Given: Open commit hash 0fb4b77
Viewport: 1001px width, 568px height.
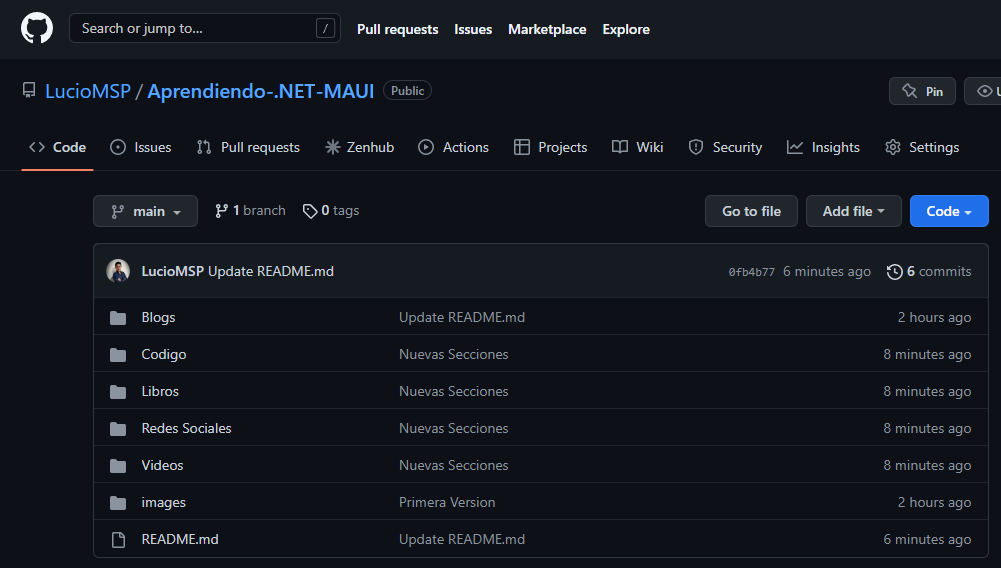Looking at the screenshot, I should (x=751, y=272).
